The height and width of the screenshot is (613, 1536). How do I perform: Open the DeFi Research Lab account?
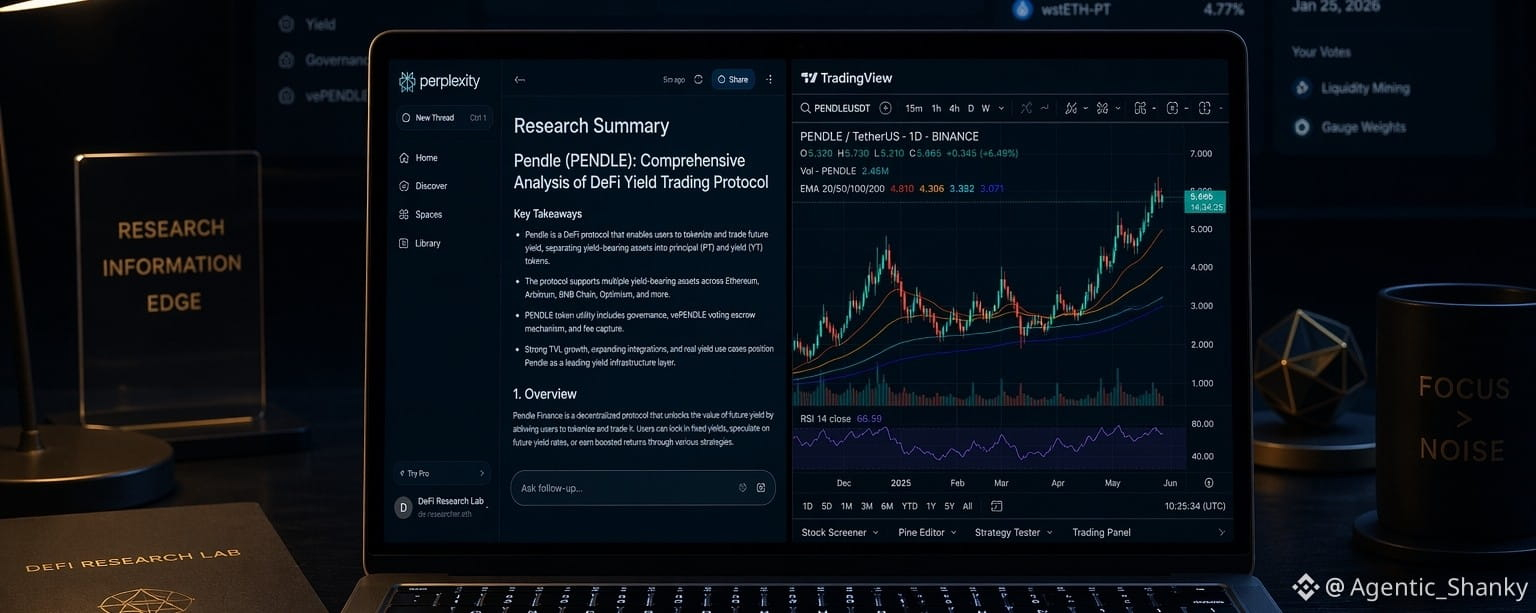443,506
